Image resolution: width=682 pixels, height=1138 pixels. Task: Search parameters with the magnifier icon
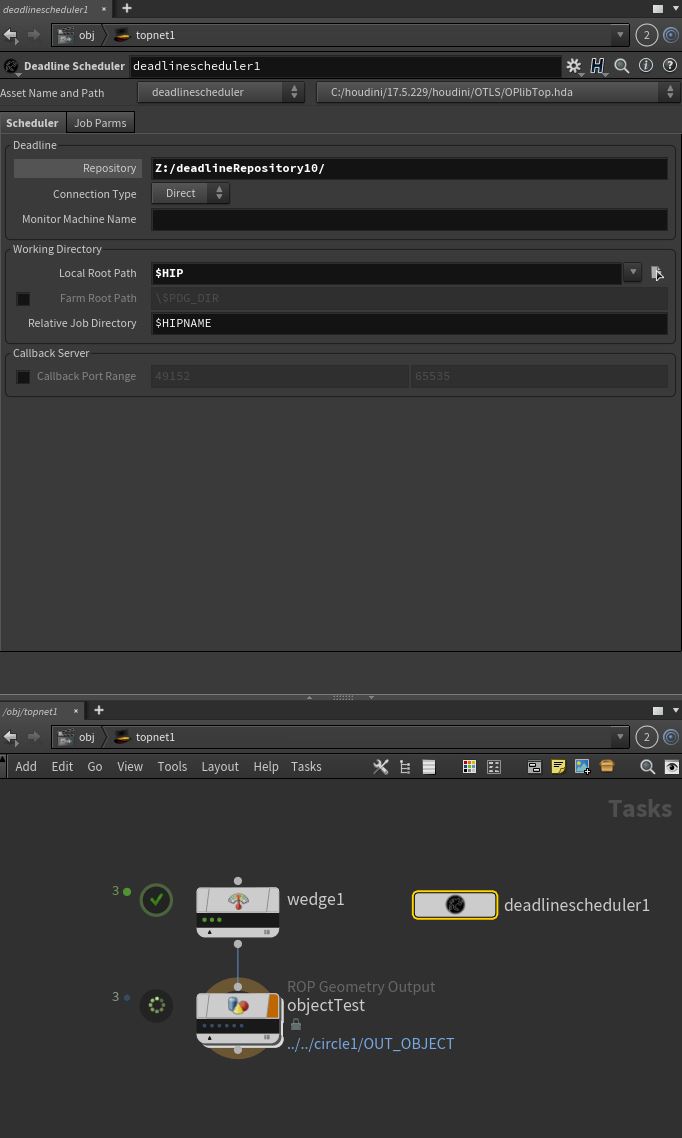point(622,66)
